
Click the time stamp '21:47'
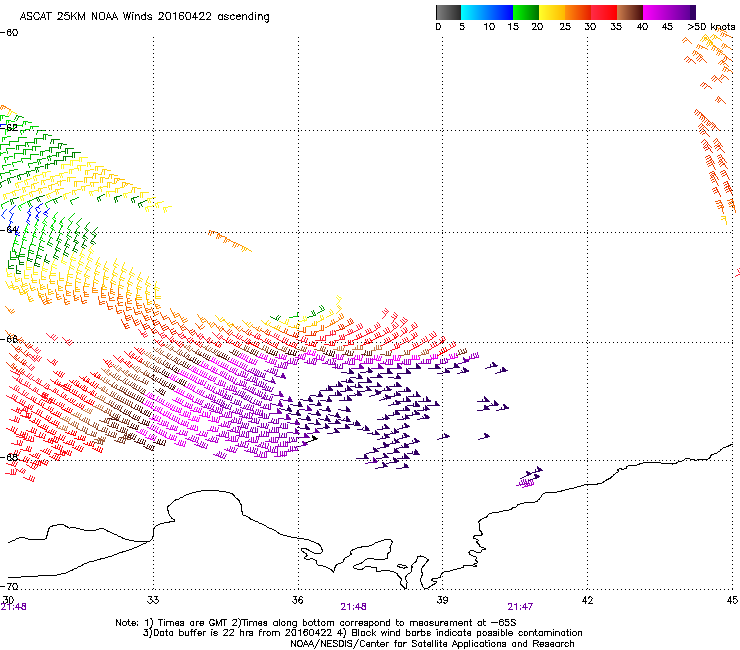point(520,607)
